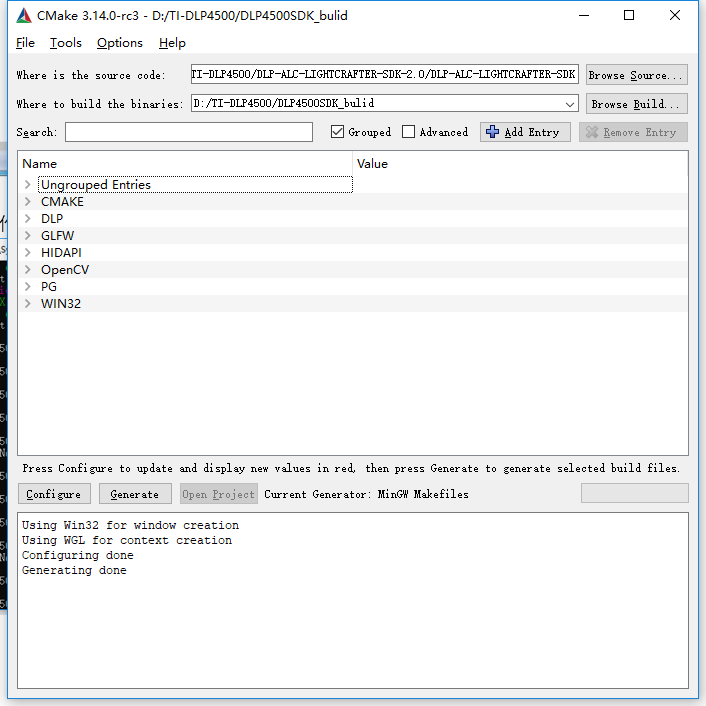Click the build binaries path text
Viewport: 706px width, 706px height.
click(x=284, y=103)
